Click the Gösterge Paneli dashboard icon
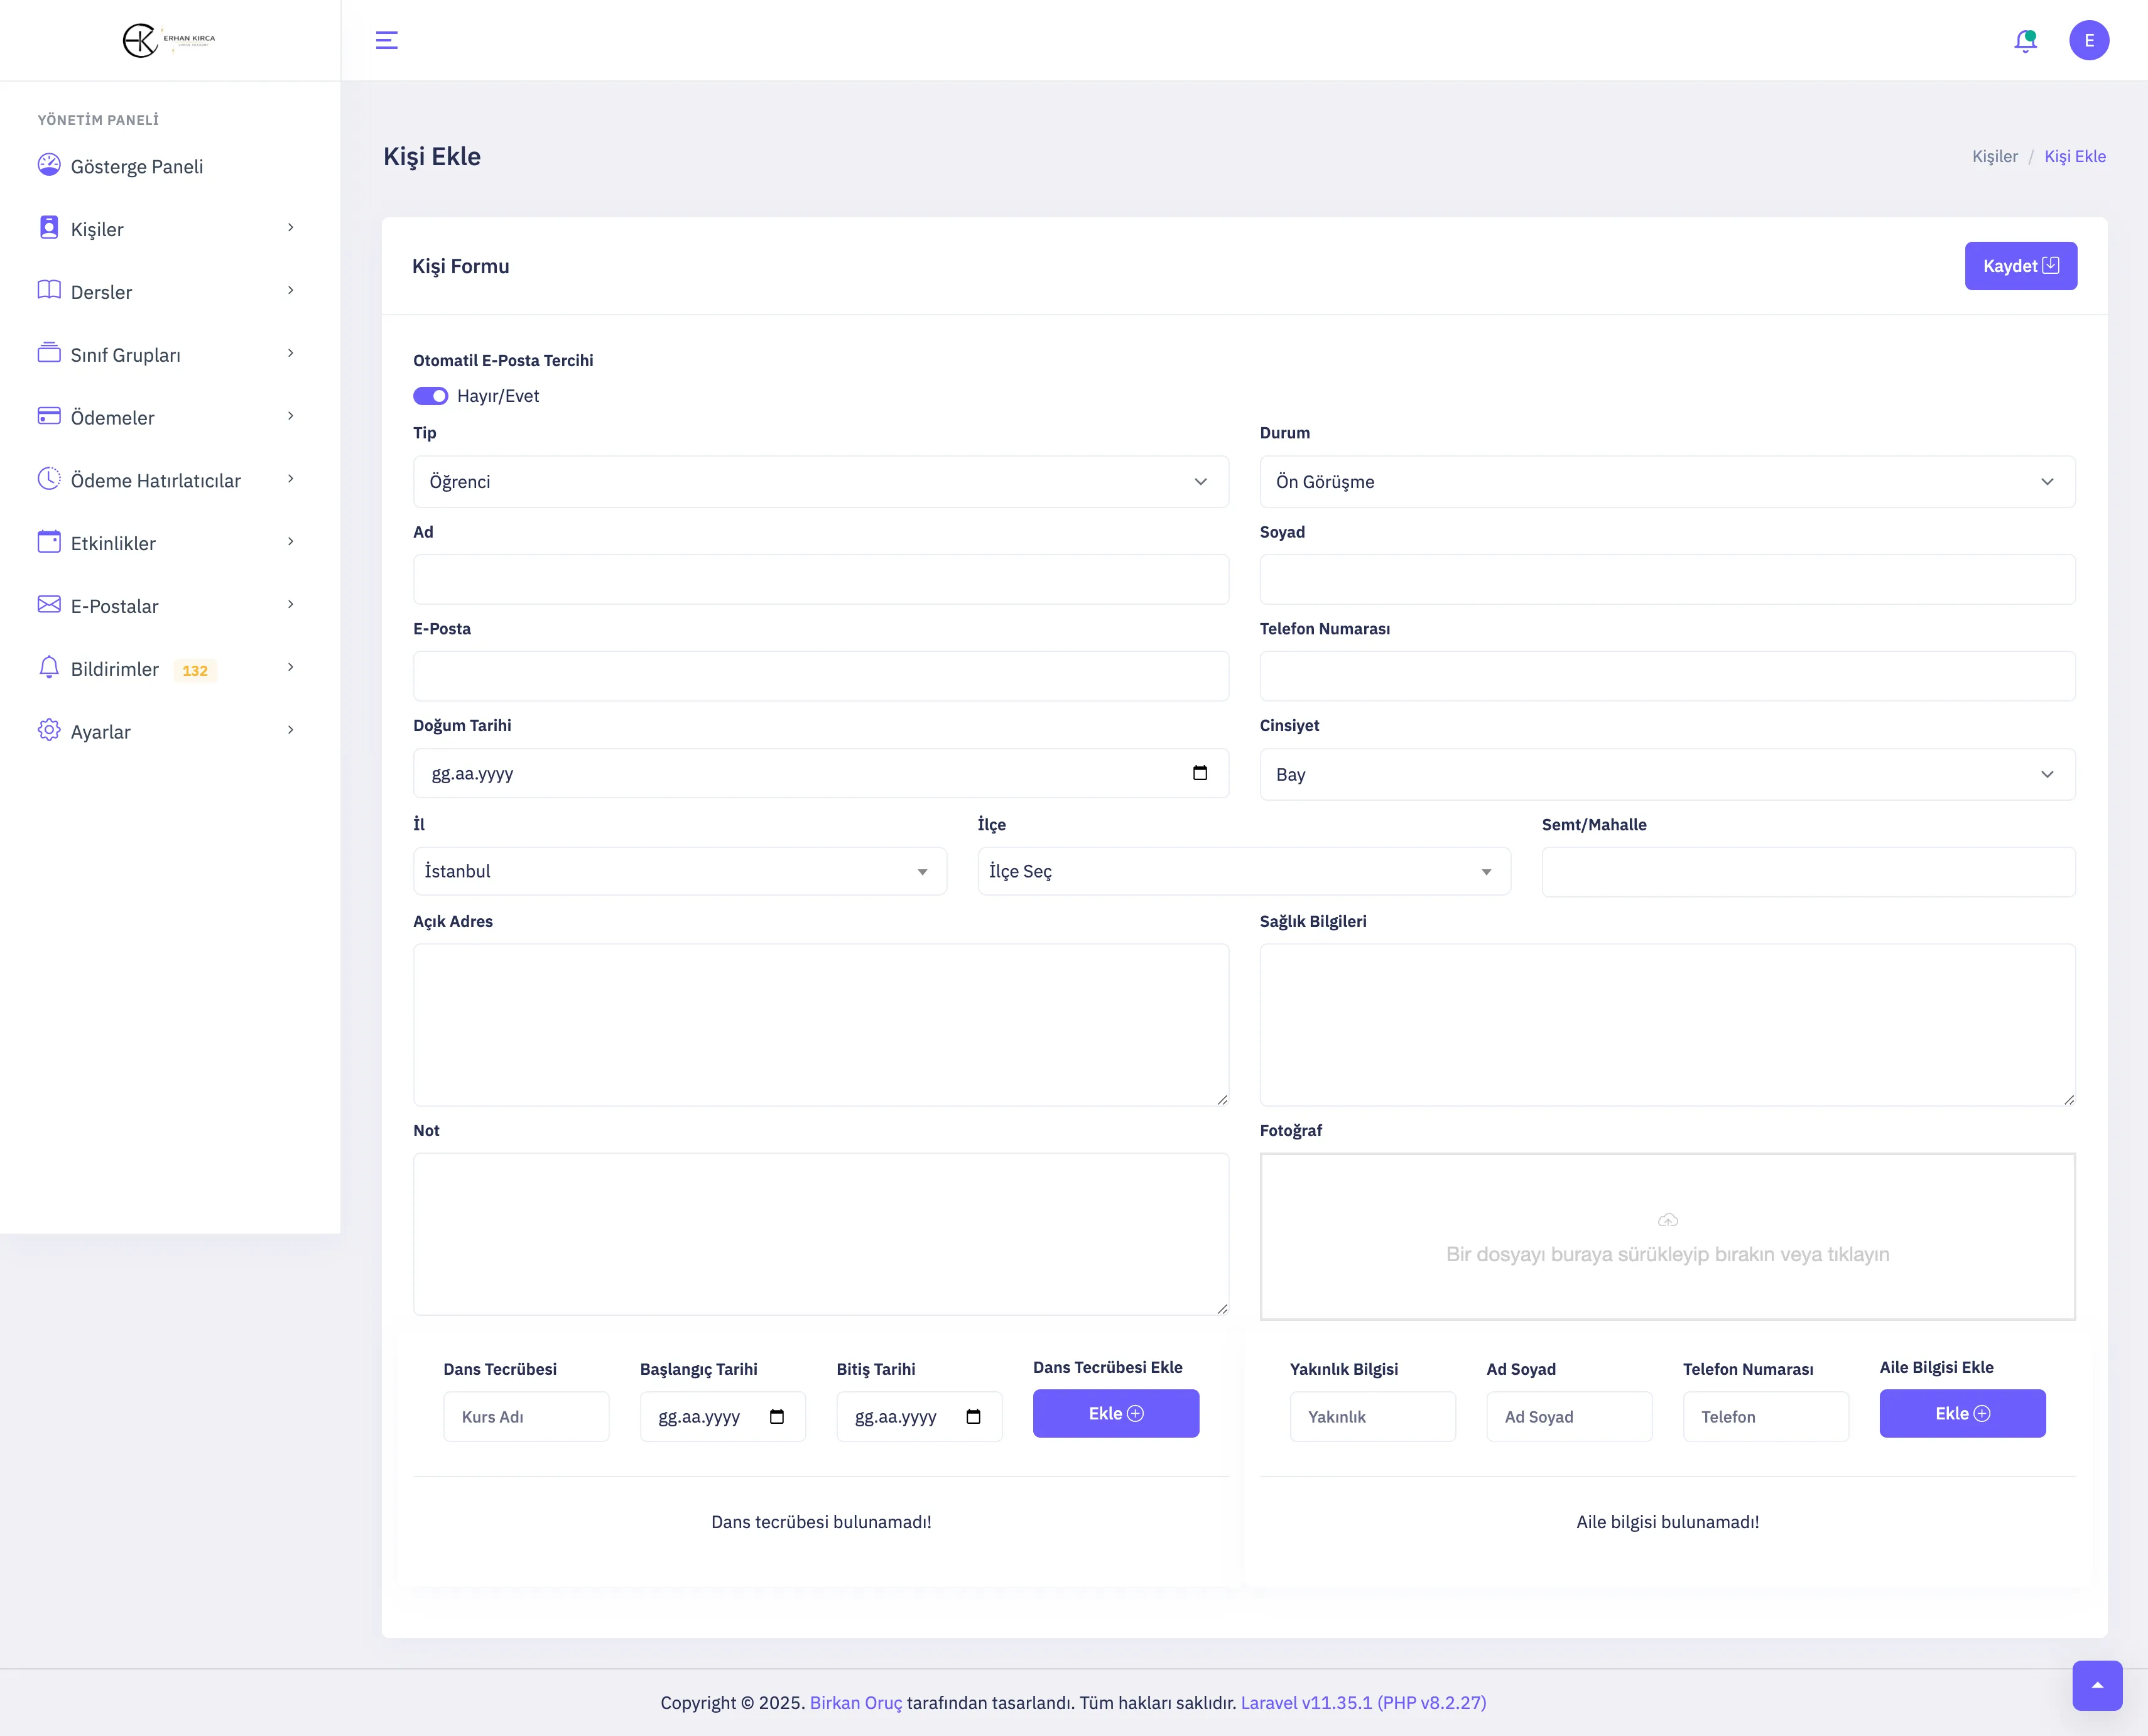 coord(49,165)
